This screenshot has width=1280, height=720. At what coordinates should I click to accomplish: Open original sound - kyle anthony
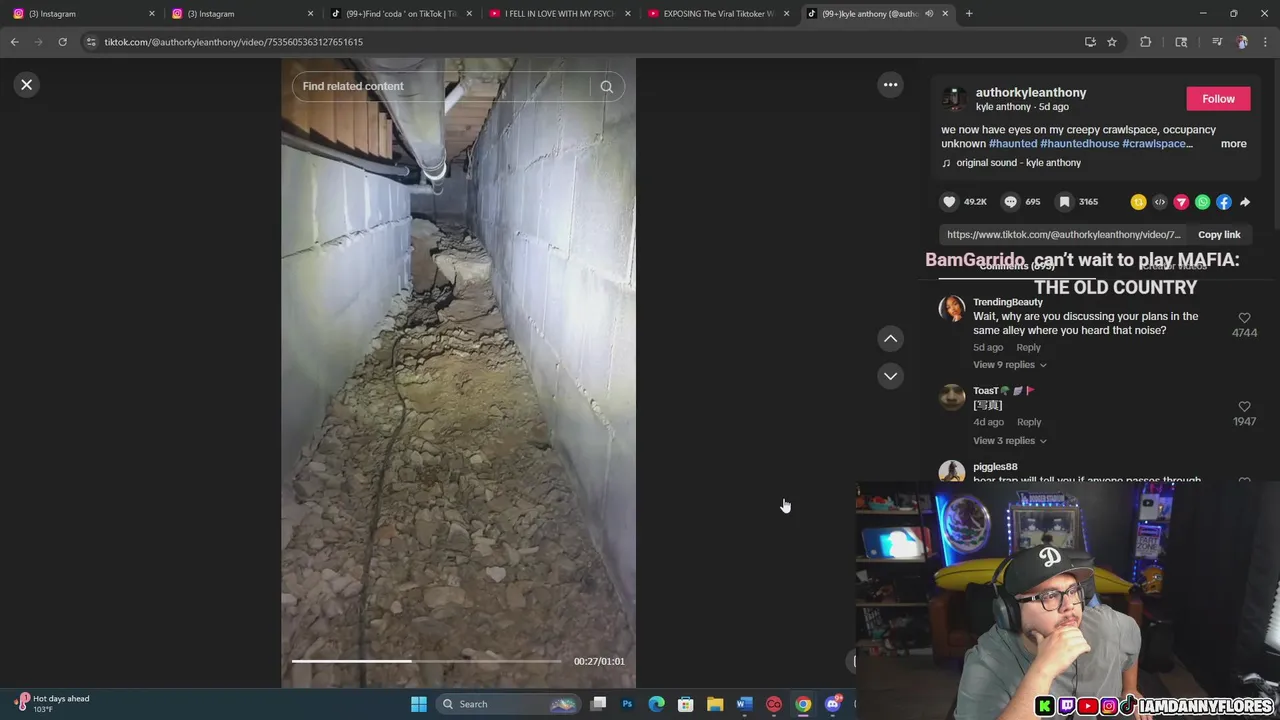click(x=1018, y=163)
